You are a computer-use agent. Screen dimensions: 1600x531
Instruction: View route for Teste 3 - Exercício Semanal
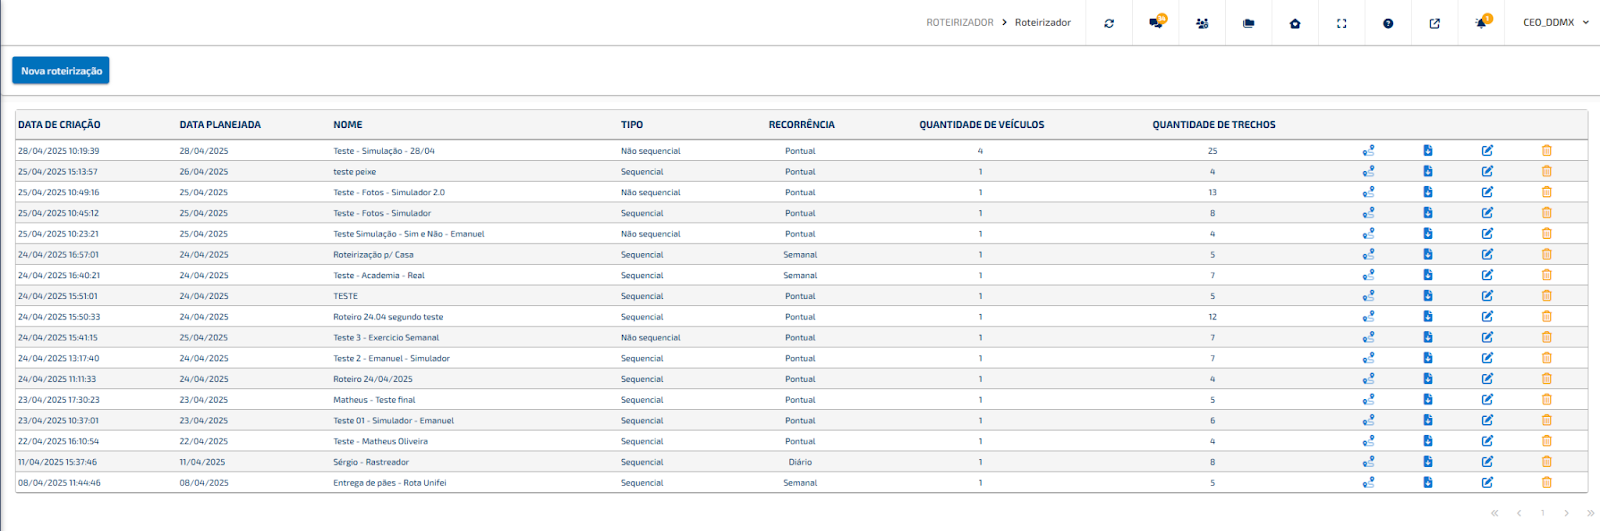coord(1368,338)
